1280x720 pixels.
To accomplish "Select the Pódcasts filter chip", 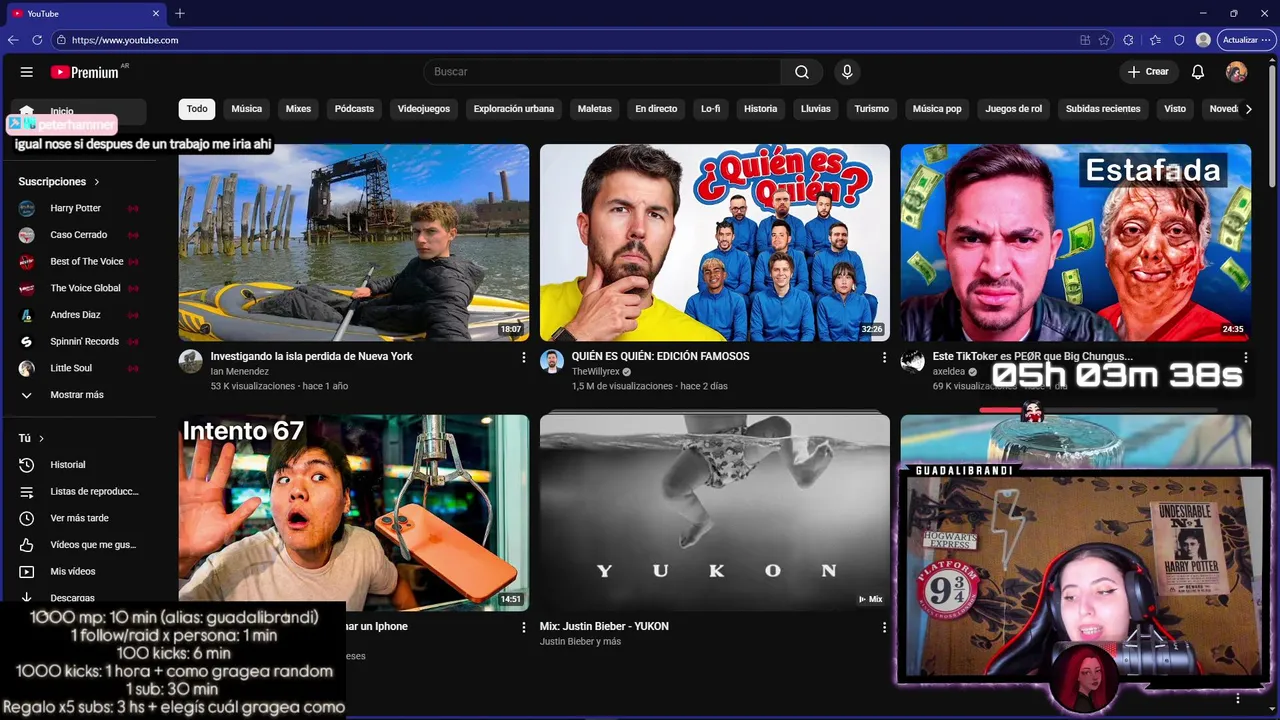I will click(x=354, y=109).
